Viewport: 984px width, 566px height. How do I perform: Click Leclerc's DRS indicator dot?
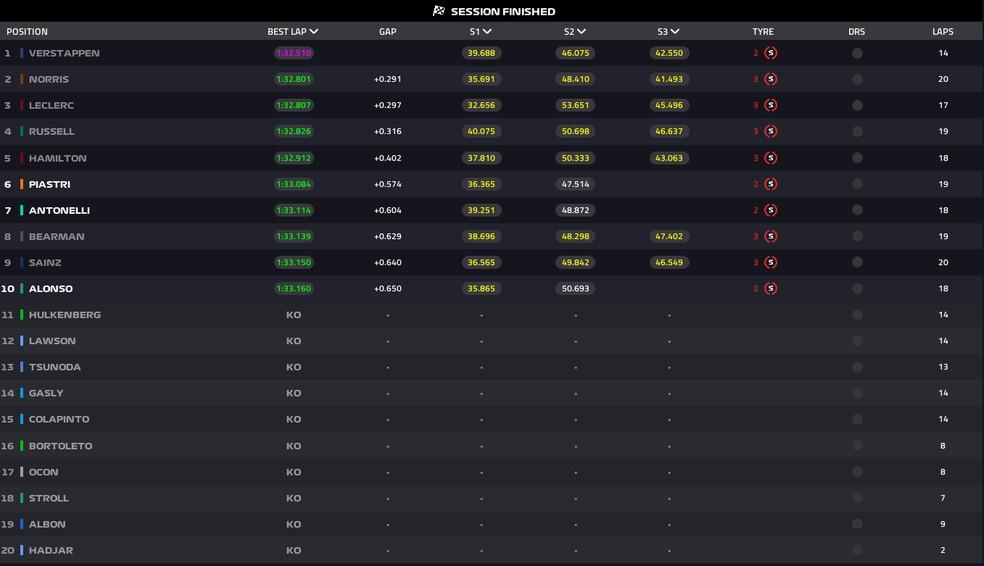(857, 105)
